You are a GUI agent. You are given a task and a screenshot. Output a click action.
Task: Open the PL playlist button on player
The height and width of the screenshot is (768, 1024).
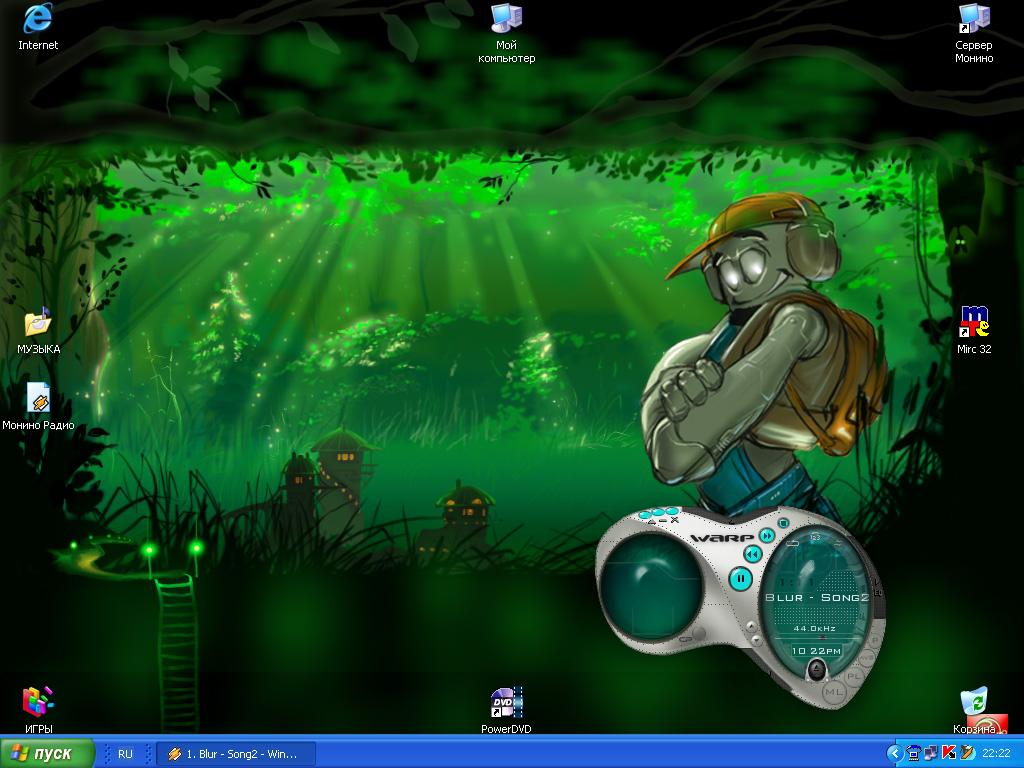(854, 676)
